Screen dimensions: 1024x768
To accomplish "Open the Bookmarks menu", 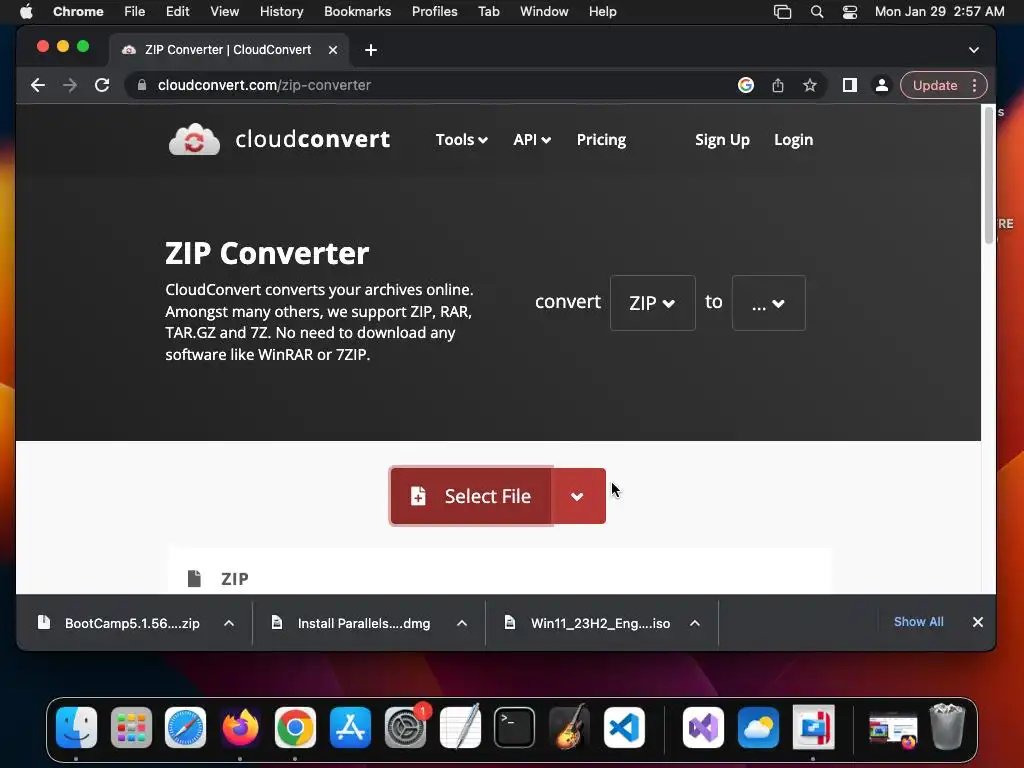I will (x=357, y=12).
